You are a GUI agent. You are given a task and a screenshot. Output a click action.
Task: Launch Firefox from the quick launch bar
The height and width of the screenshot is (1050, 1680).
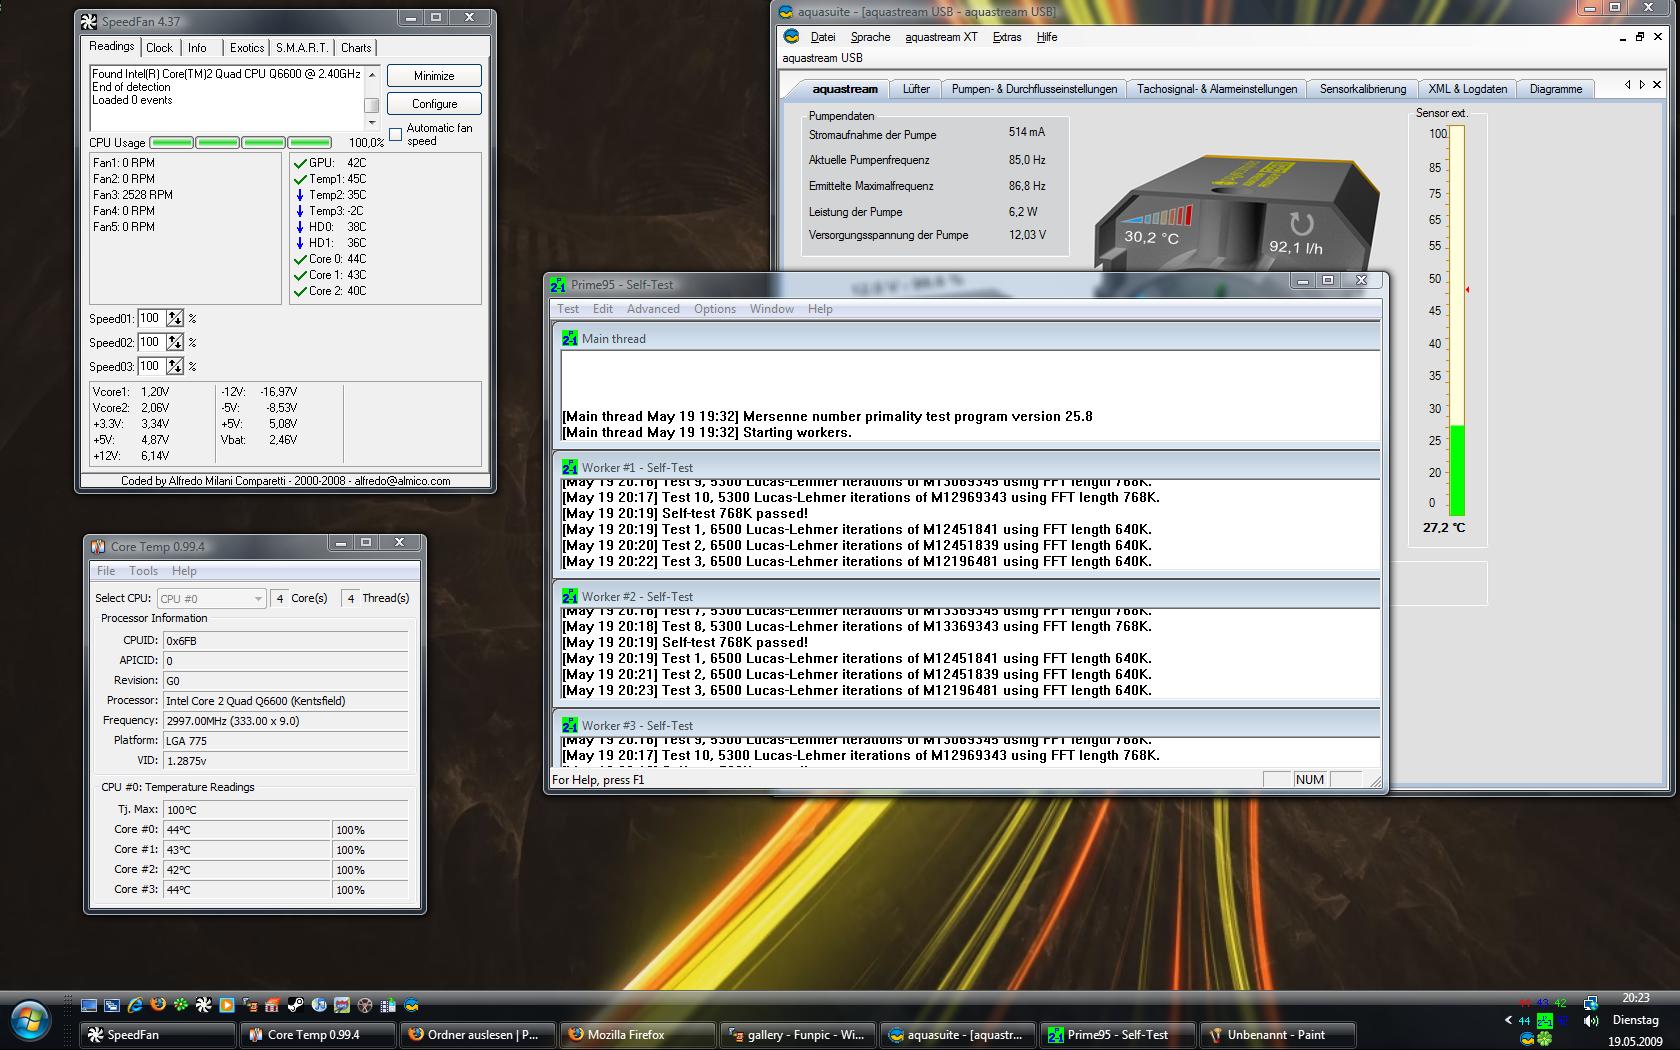coord(158,1005)
